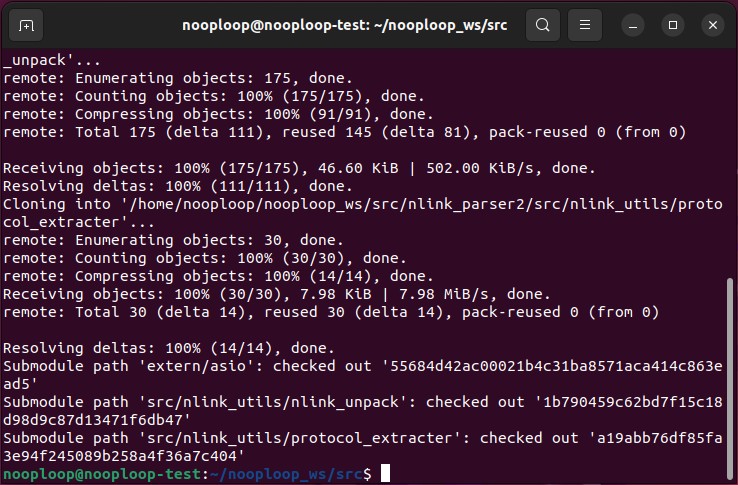
Task: Click the blue ~/nooploop_ws/src prompt path
Action: click(289, 473)
